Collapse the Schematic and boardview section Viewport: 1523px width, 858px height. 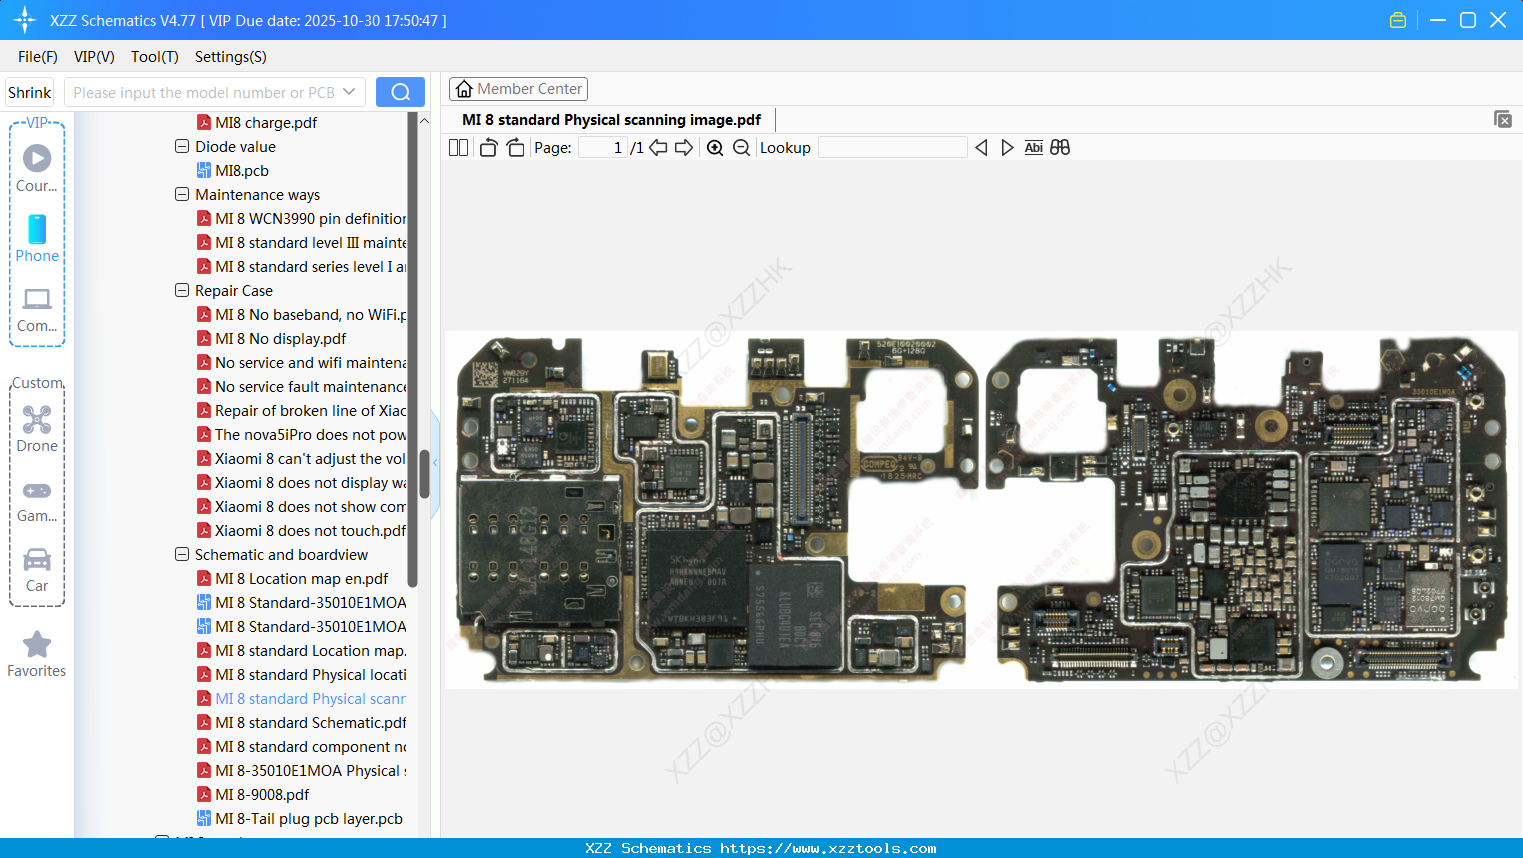tap(182, 554)
